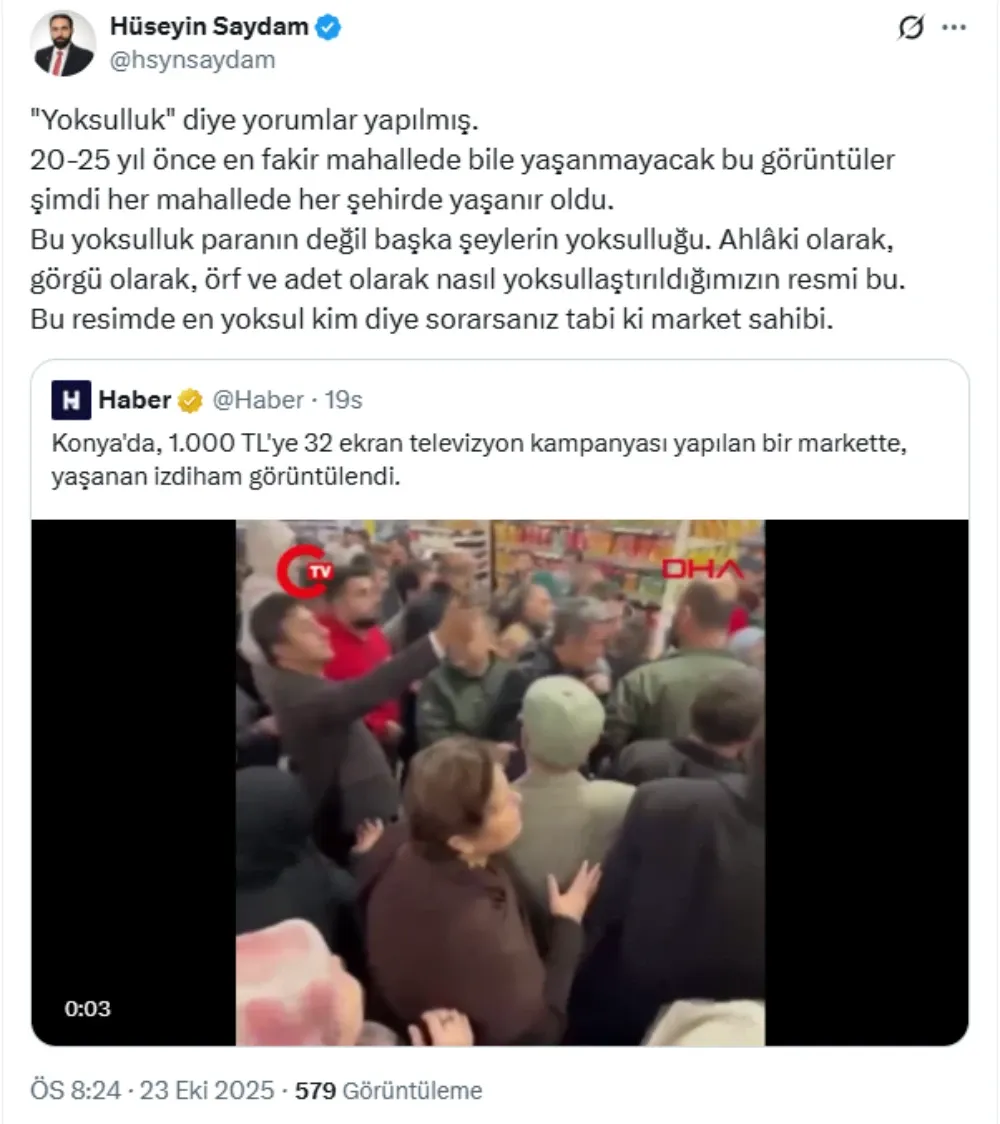The width and height of the screenshot is (1000, 1124).
Task: Click the red C TV logo on video
Action: coord(307,571)
